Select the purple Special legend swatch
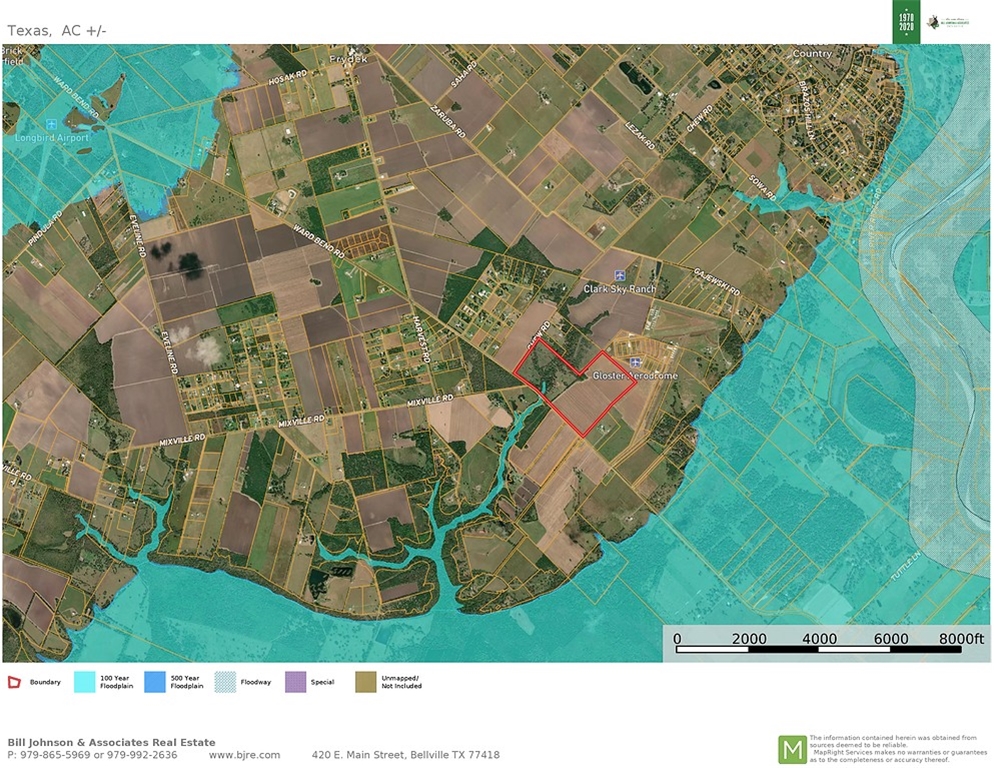 pos(296,683)
